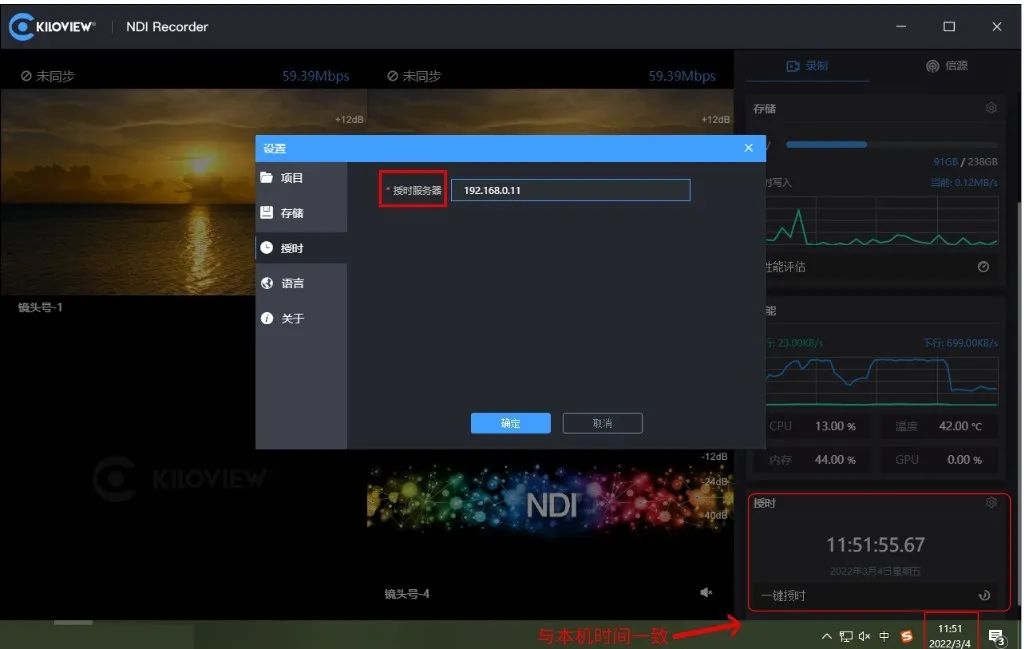The height and width of the screenshot is (649, 1024).
Task: Click the 11:51:55.67 time display
Action: pyautogui.click(x=875, y=545)
